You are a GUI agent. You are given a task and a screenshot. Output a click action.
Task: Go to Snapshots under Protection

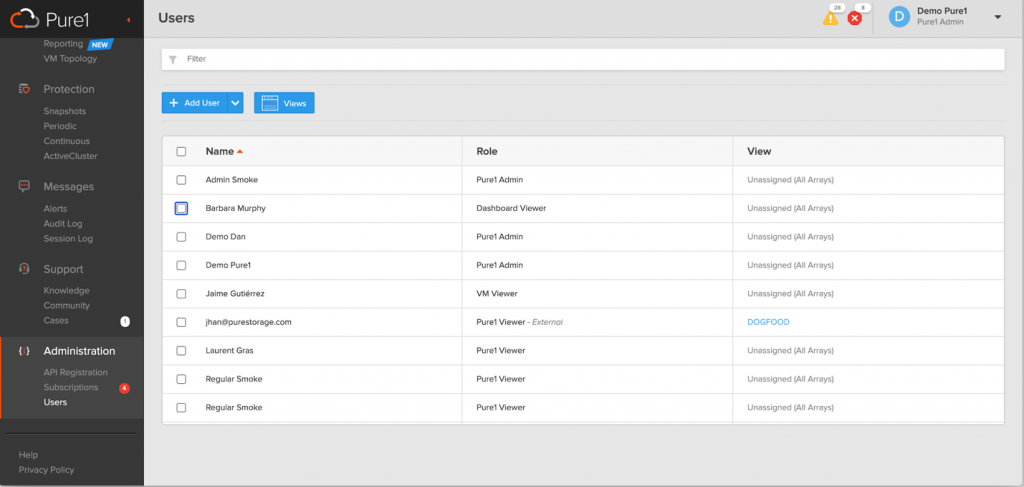click(65, 112)
